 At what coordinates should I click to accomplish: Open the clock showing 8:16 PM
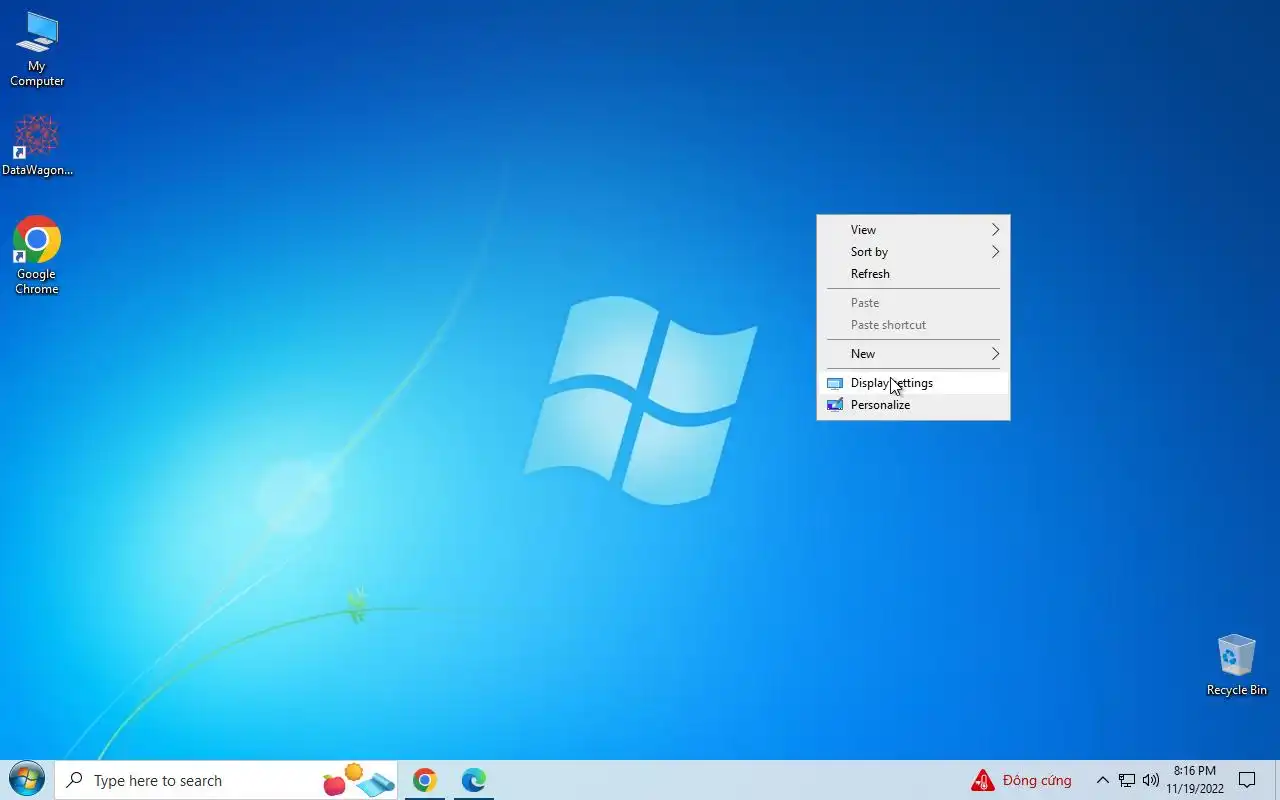point(1194,780)
